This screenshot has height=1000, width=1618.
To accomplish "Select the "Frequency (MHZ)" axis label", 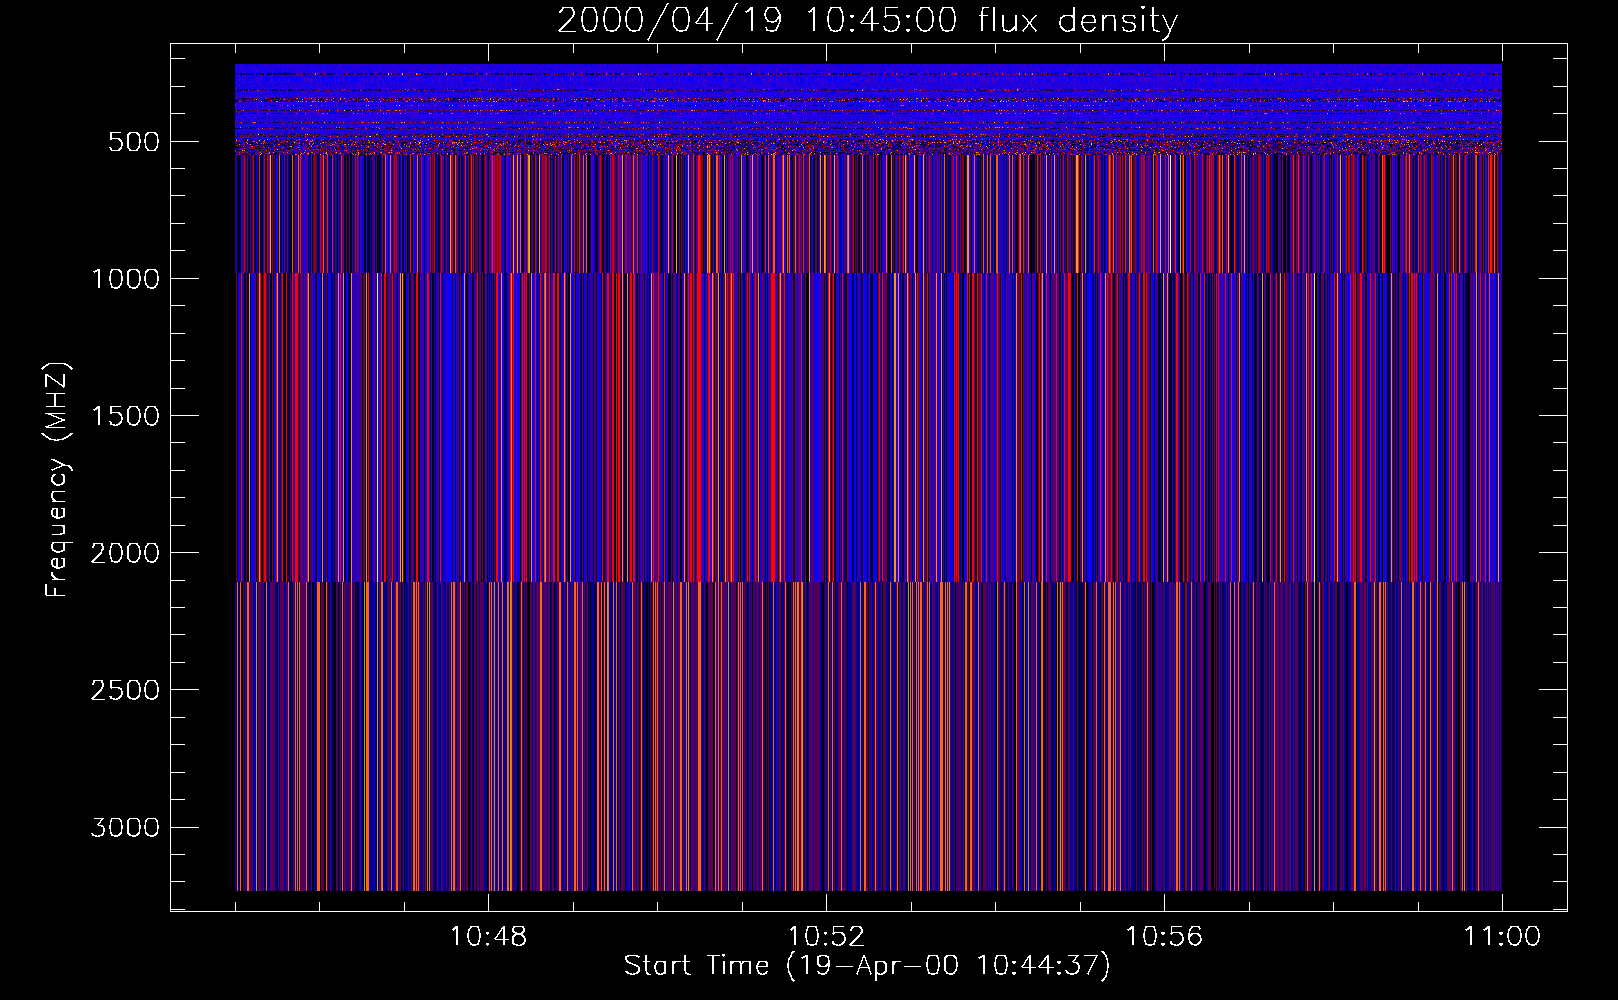I will pos(57,480).
